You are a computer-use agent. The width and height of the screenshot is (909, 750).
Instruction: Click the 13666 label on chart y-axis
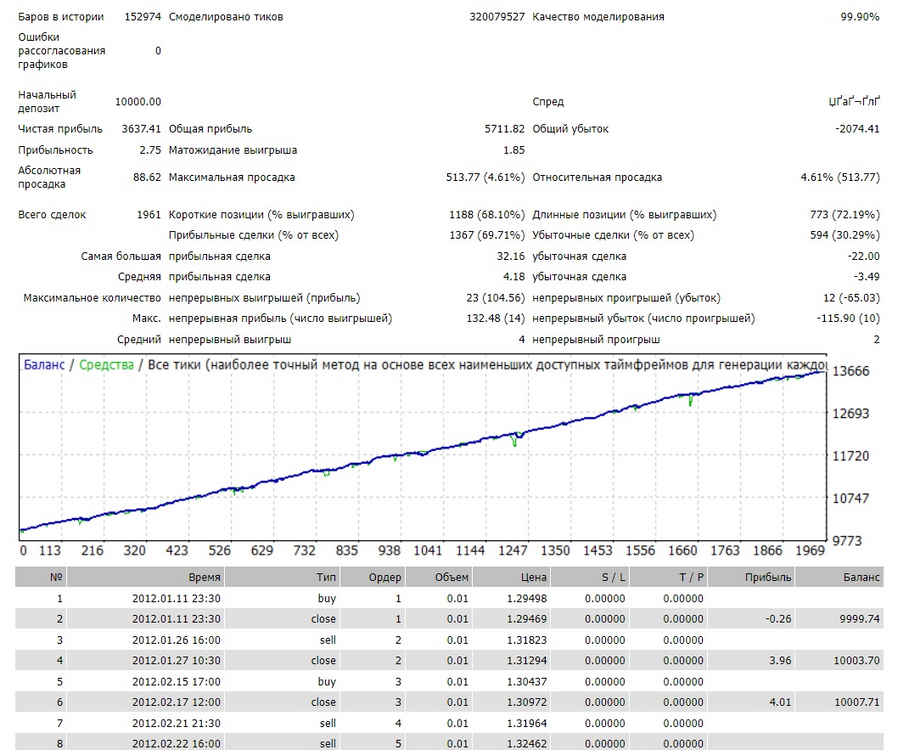[851, 371]
